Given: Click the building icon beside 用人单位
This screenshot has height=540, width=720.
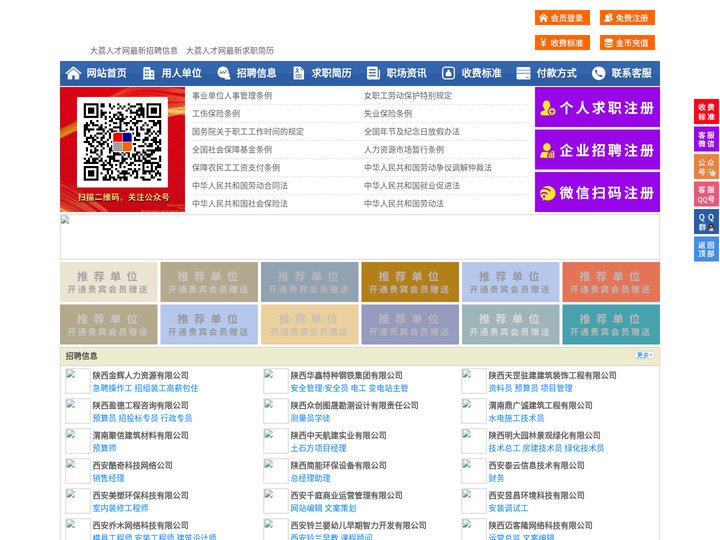Looking at the screenshot, I should pyautogui.click(x=148, y=73).
